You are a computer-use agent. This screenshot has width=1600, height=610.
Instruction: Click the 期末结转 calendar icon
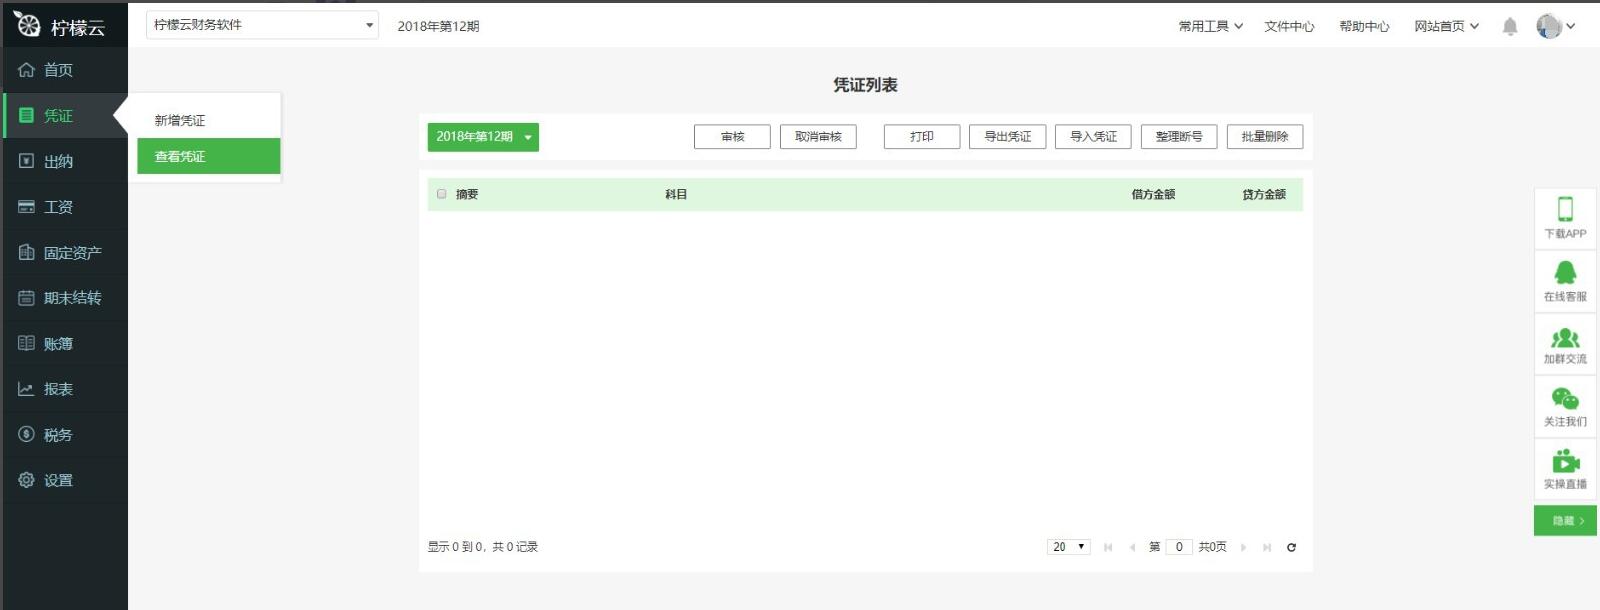pyautogui.click(x=26, y=298)
